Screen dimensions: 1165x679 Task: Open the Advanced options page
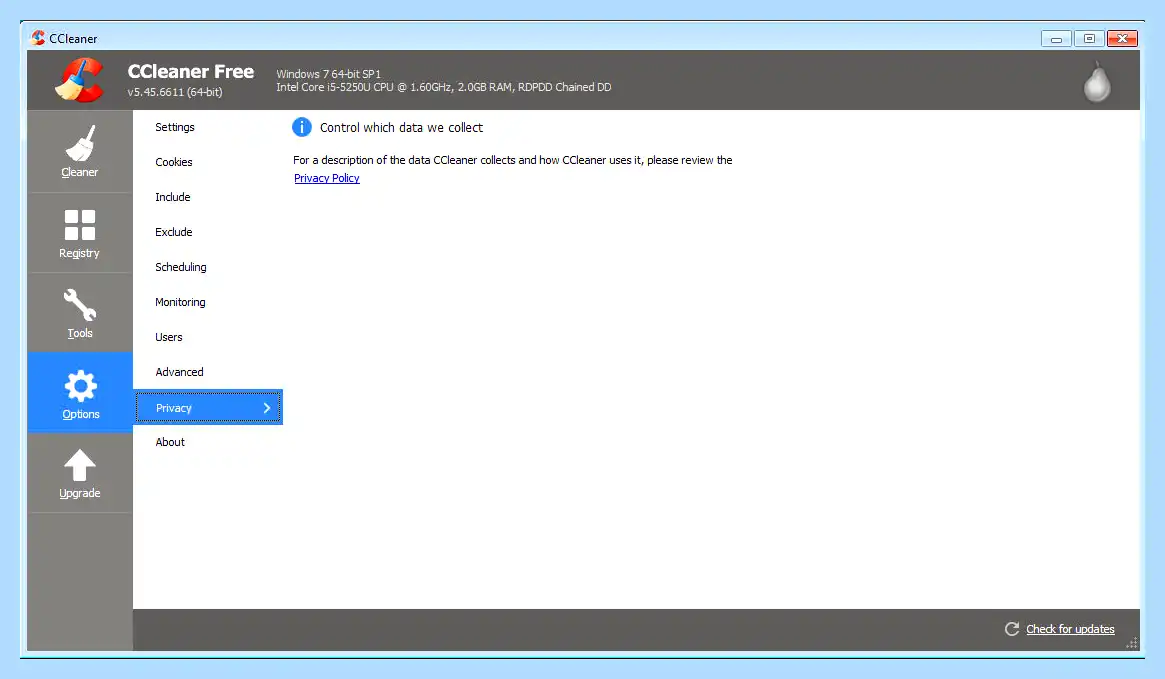[x=179, y=372]
